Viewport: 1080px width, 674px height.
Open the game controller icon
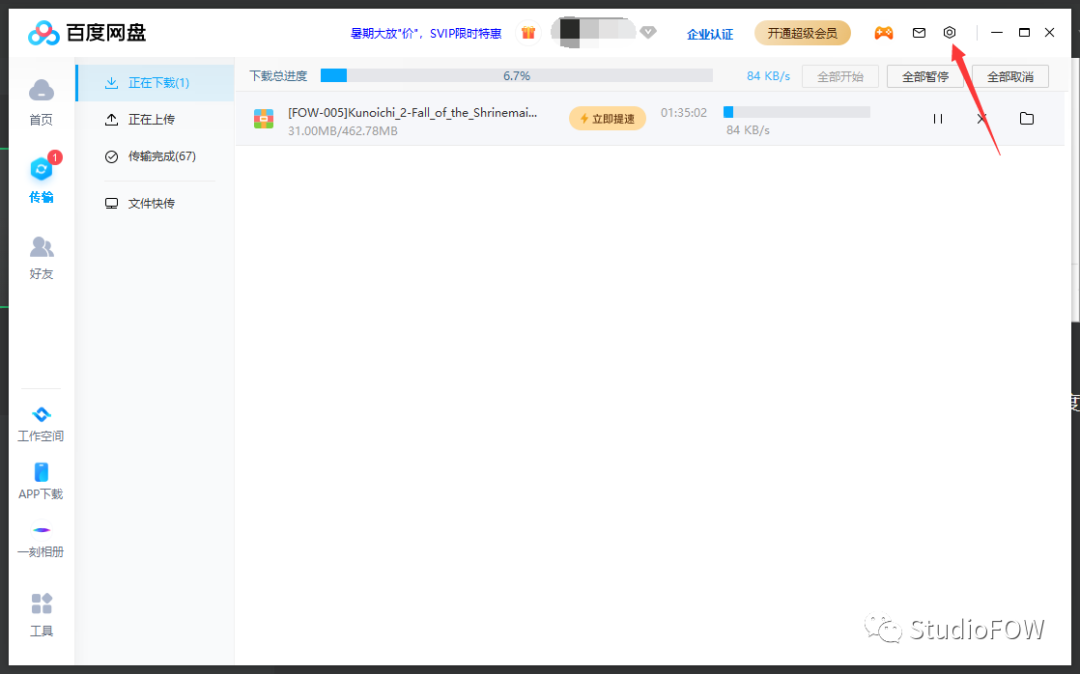884,32
